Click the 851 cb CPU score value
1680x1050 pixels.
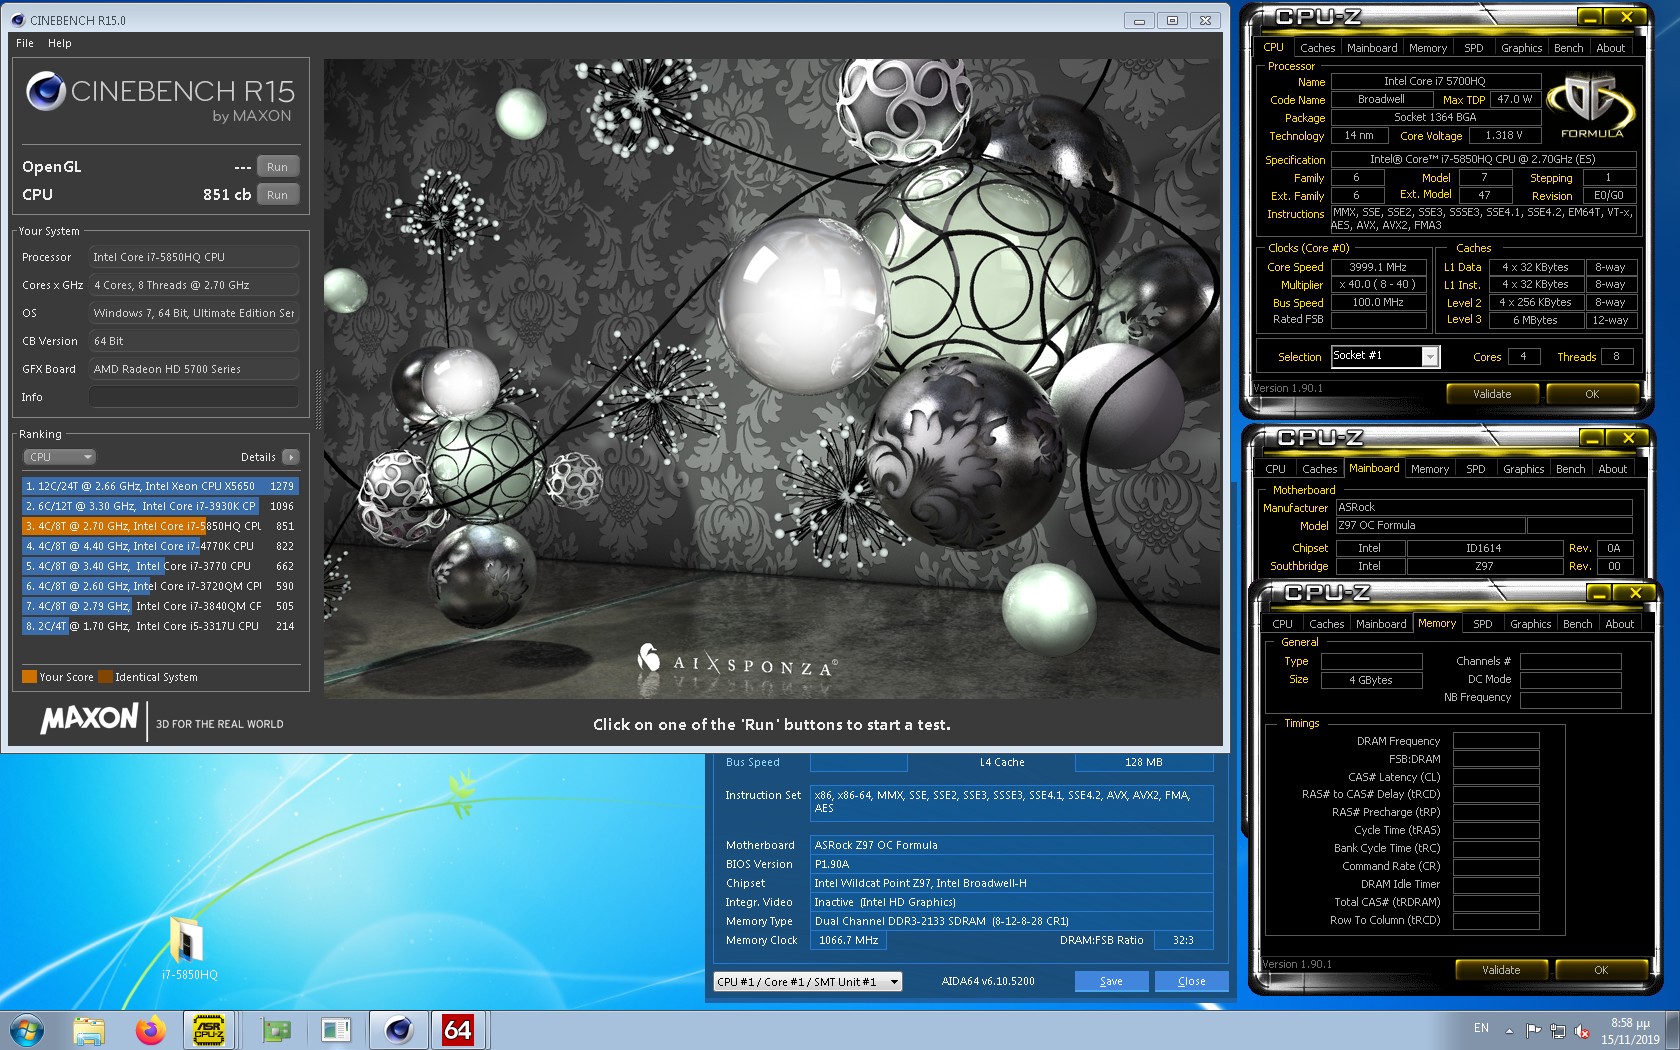[x=227, y=195]
